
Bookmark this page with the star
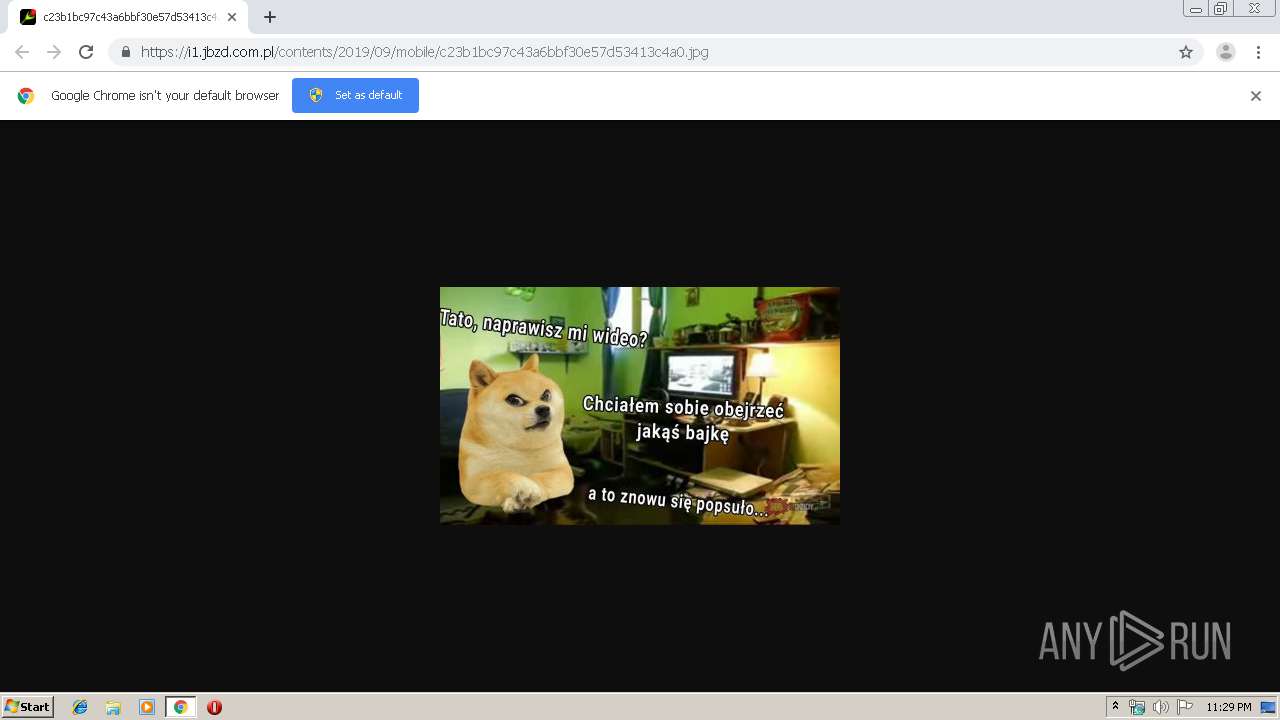(1186, 52)
